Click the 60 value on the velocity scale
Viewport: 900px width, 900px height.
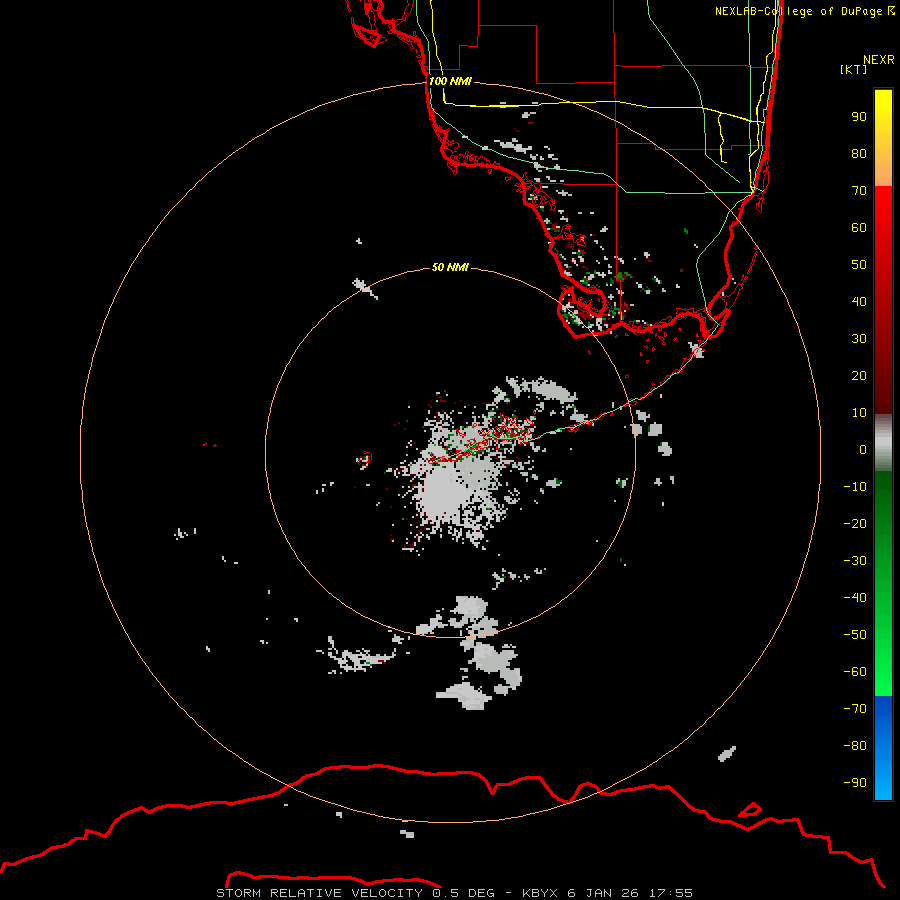point(859,228)
